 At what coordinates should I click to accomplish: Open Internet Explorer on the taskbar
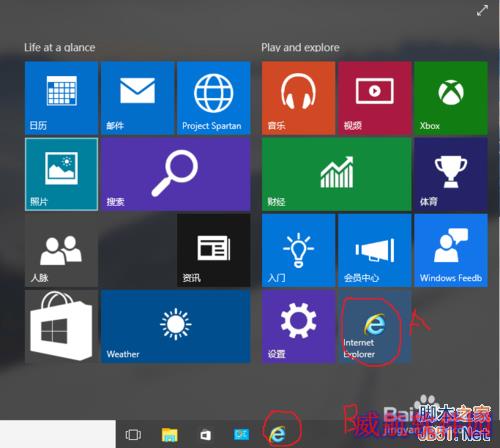pos(277,434)
